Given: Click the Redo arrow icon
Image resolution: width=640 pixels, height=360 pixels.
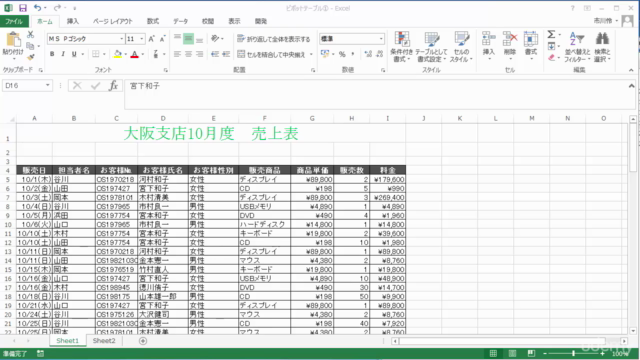Looking at the screenshot, I should (57, 8).
